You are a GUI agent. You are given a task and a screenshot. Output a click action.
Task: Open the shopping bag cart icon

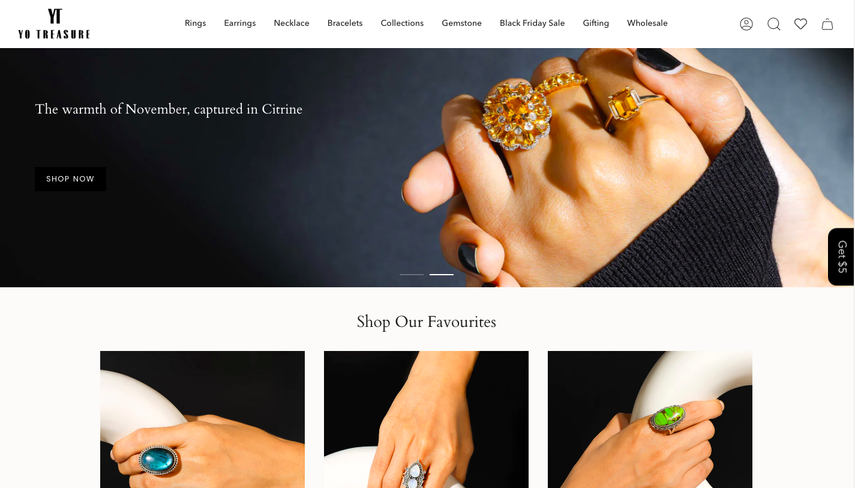pyautogui.click(x=827, y=24)
